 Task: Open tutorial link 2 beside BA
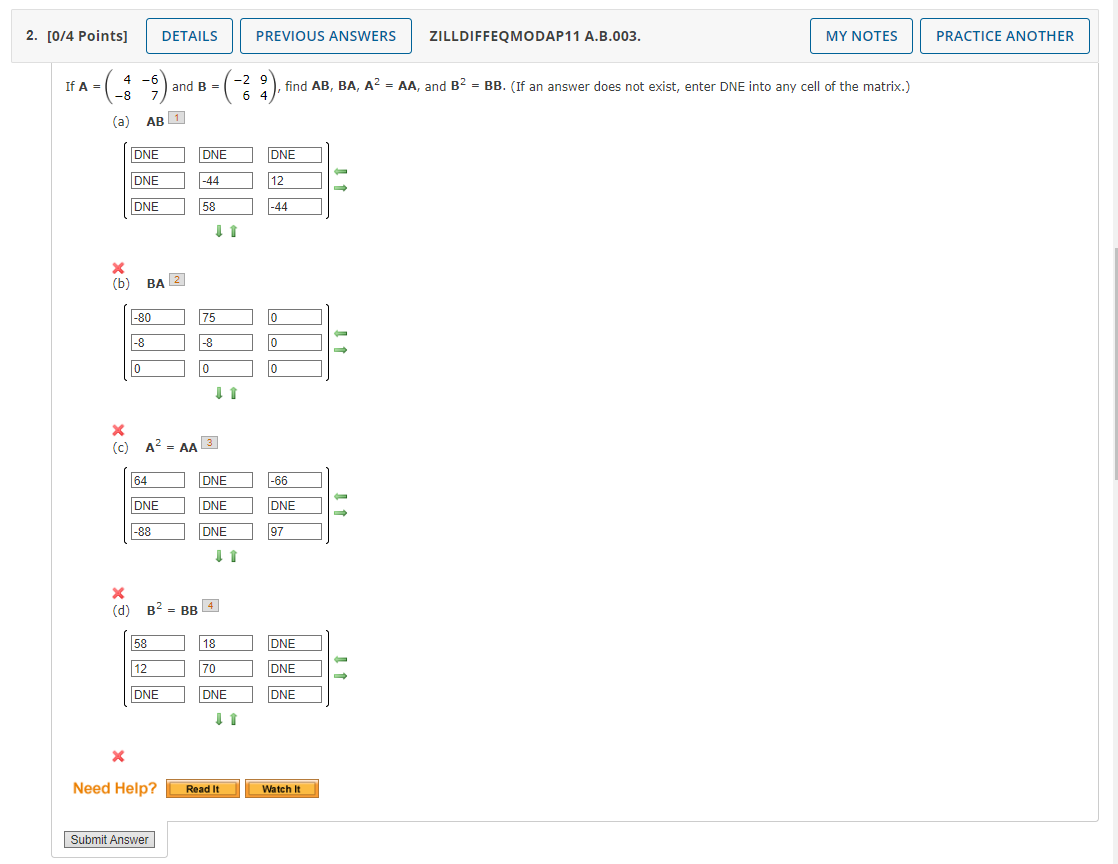(177, 279)
